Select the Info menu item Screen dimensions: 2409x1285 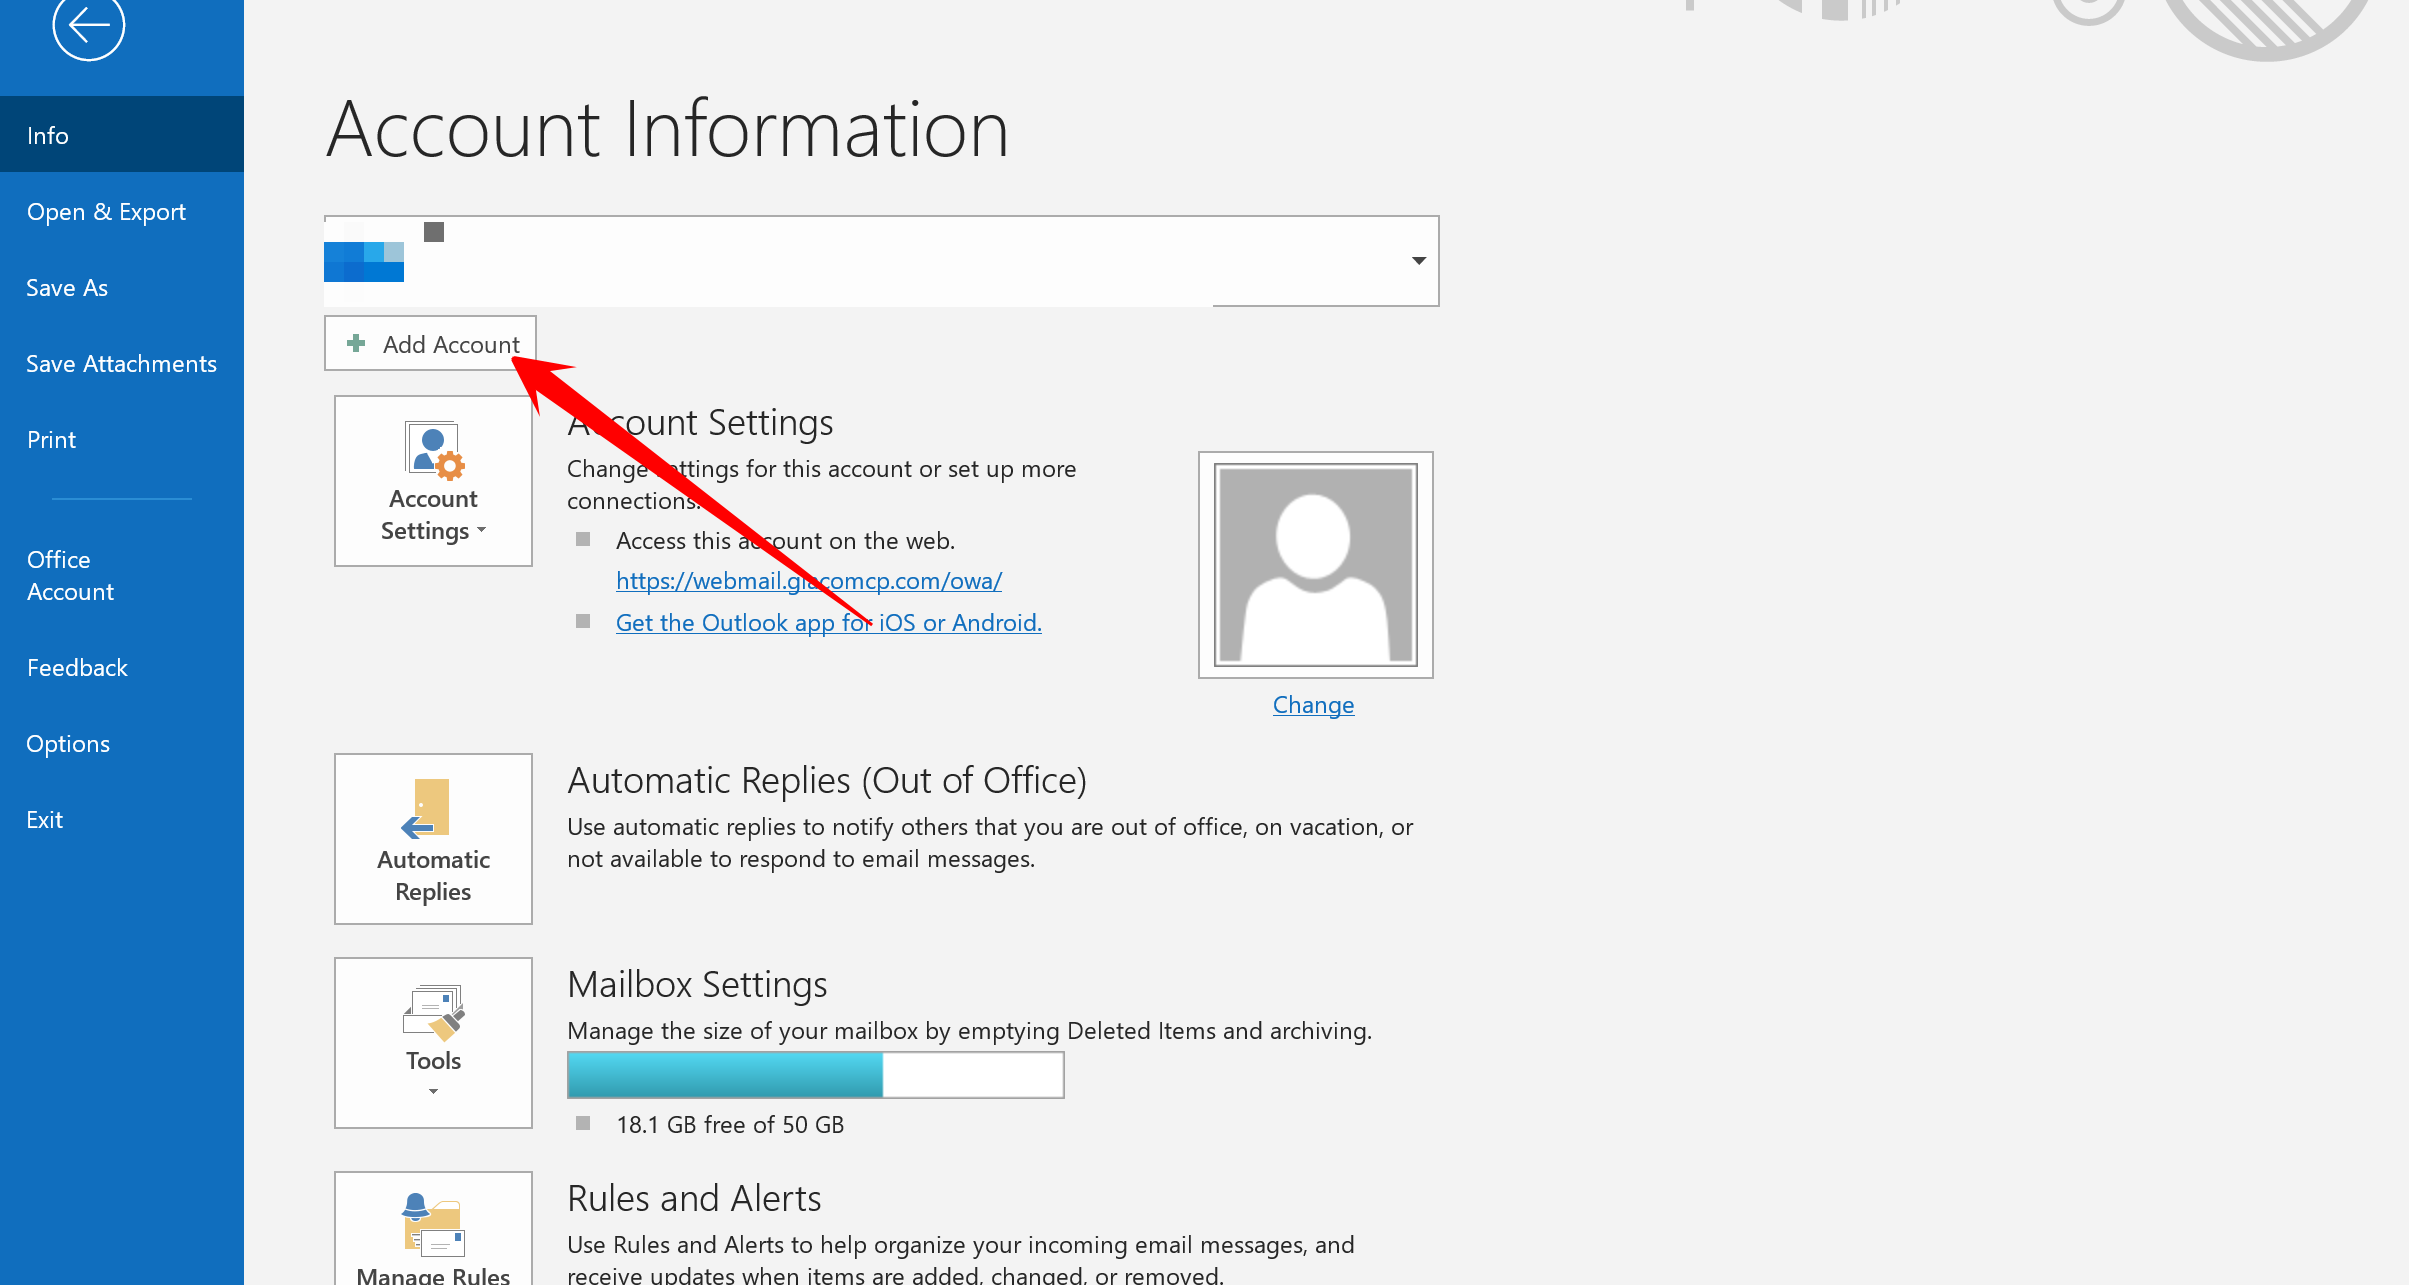coord(48,135)
